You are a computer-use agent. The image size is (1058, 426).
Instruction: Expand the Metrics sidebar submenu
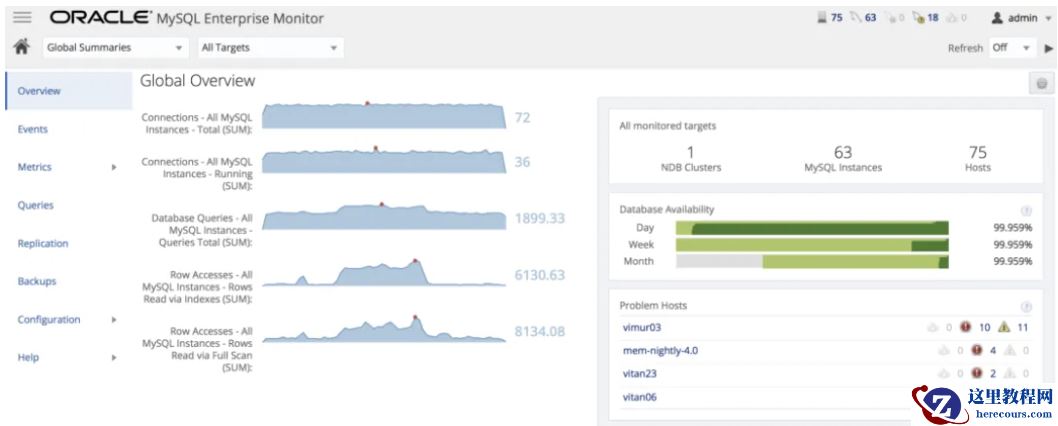tap(113, 168)
